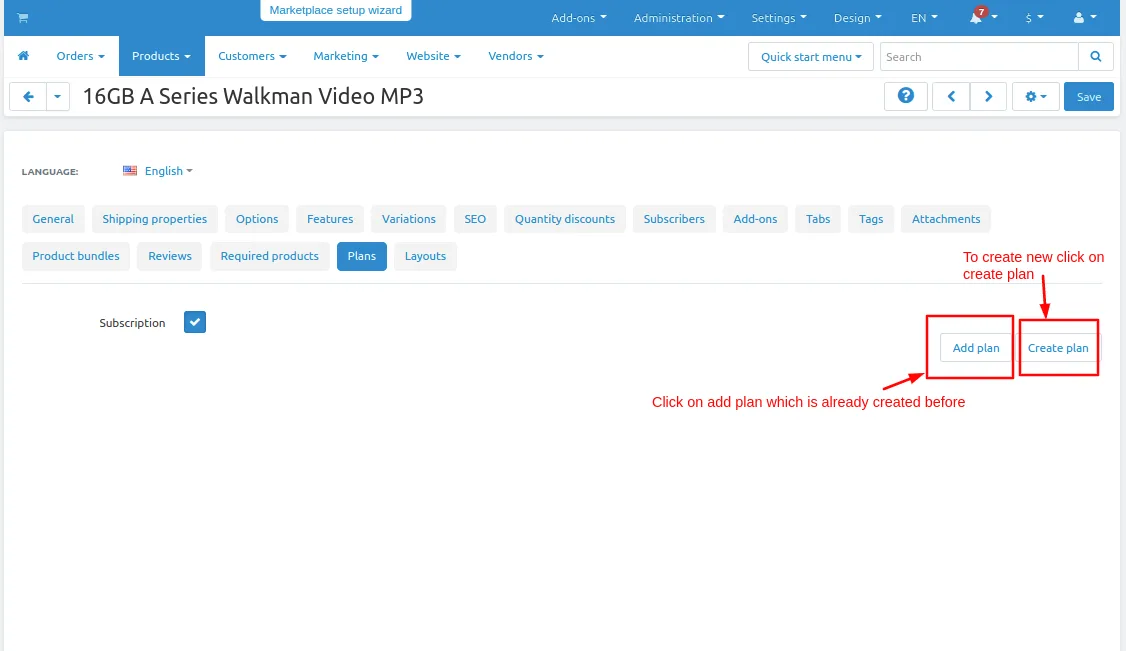Viewport: 1126px width, 651px height.
Task: Click the Add plan button
Action: coord(976,348)
